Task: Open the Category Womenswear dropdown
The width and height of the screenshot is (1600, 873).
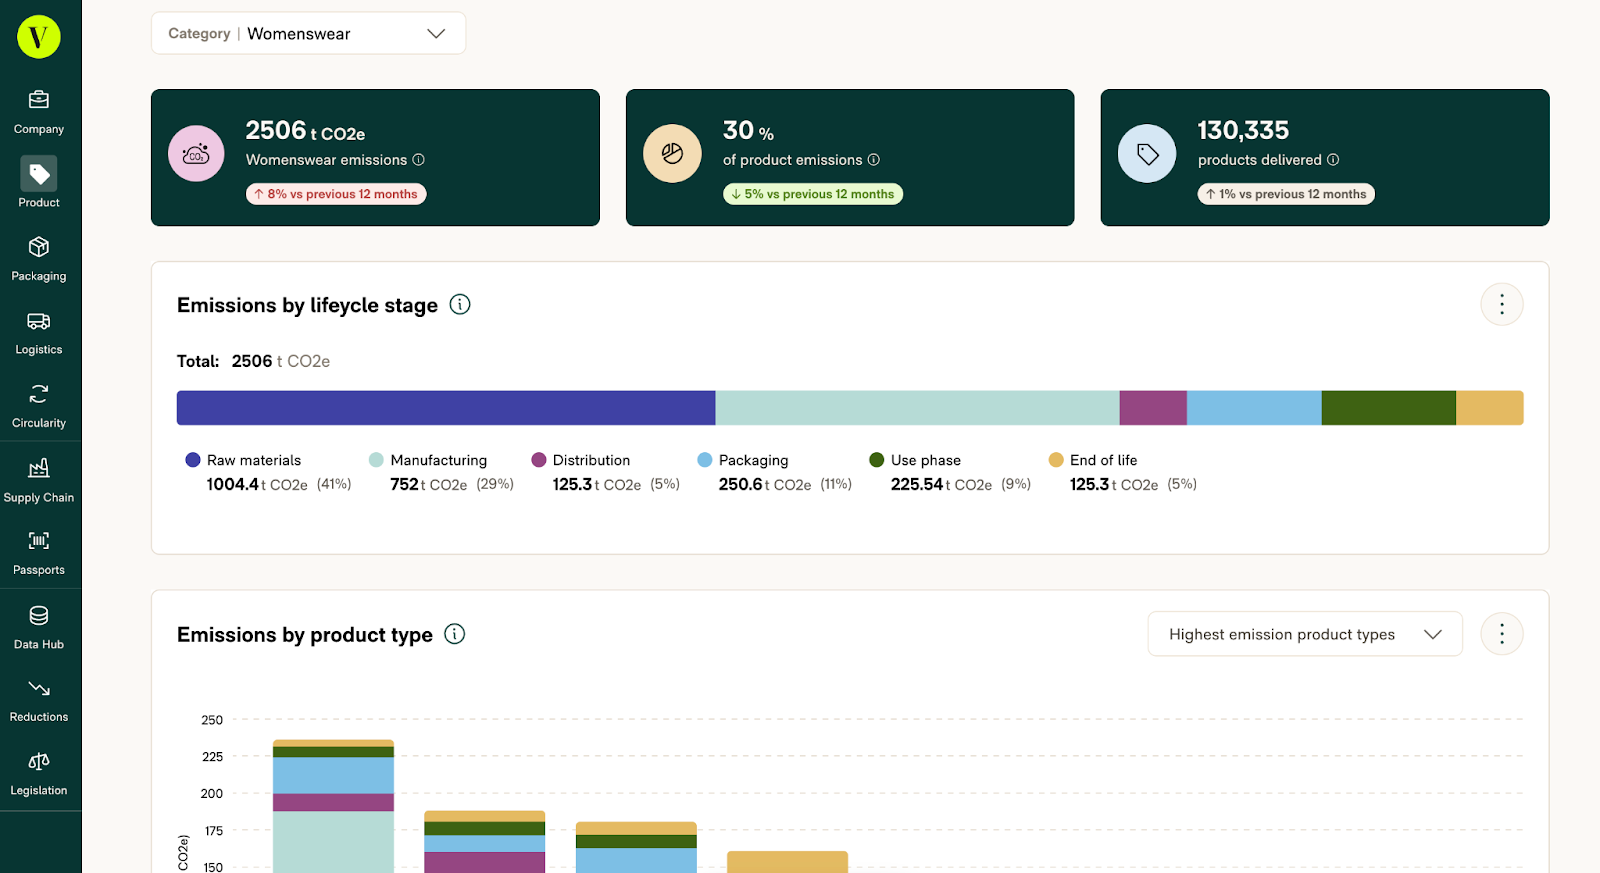Action: tap(308, 33)
